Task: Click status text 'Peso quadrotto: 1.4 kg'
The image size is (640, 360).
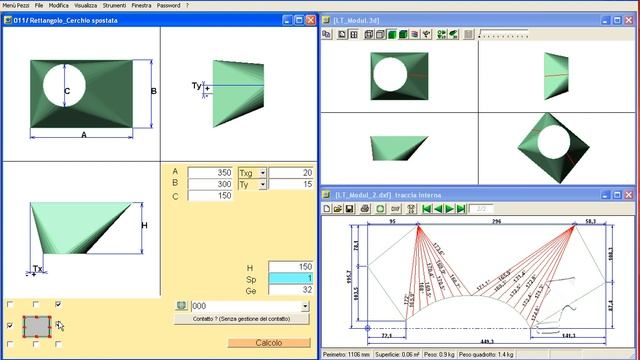Action: point(486,355)
